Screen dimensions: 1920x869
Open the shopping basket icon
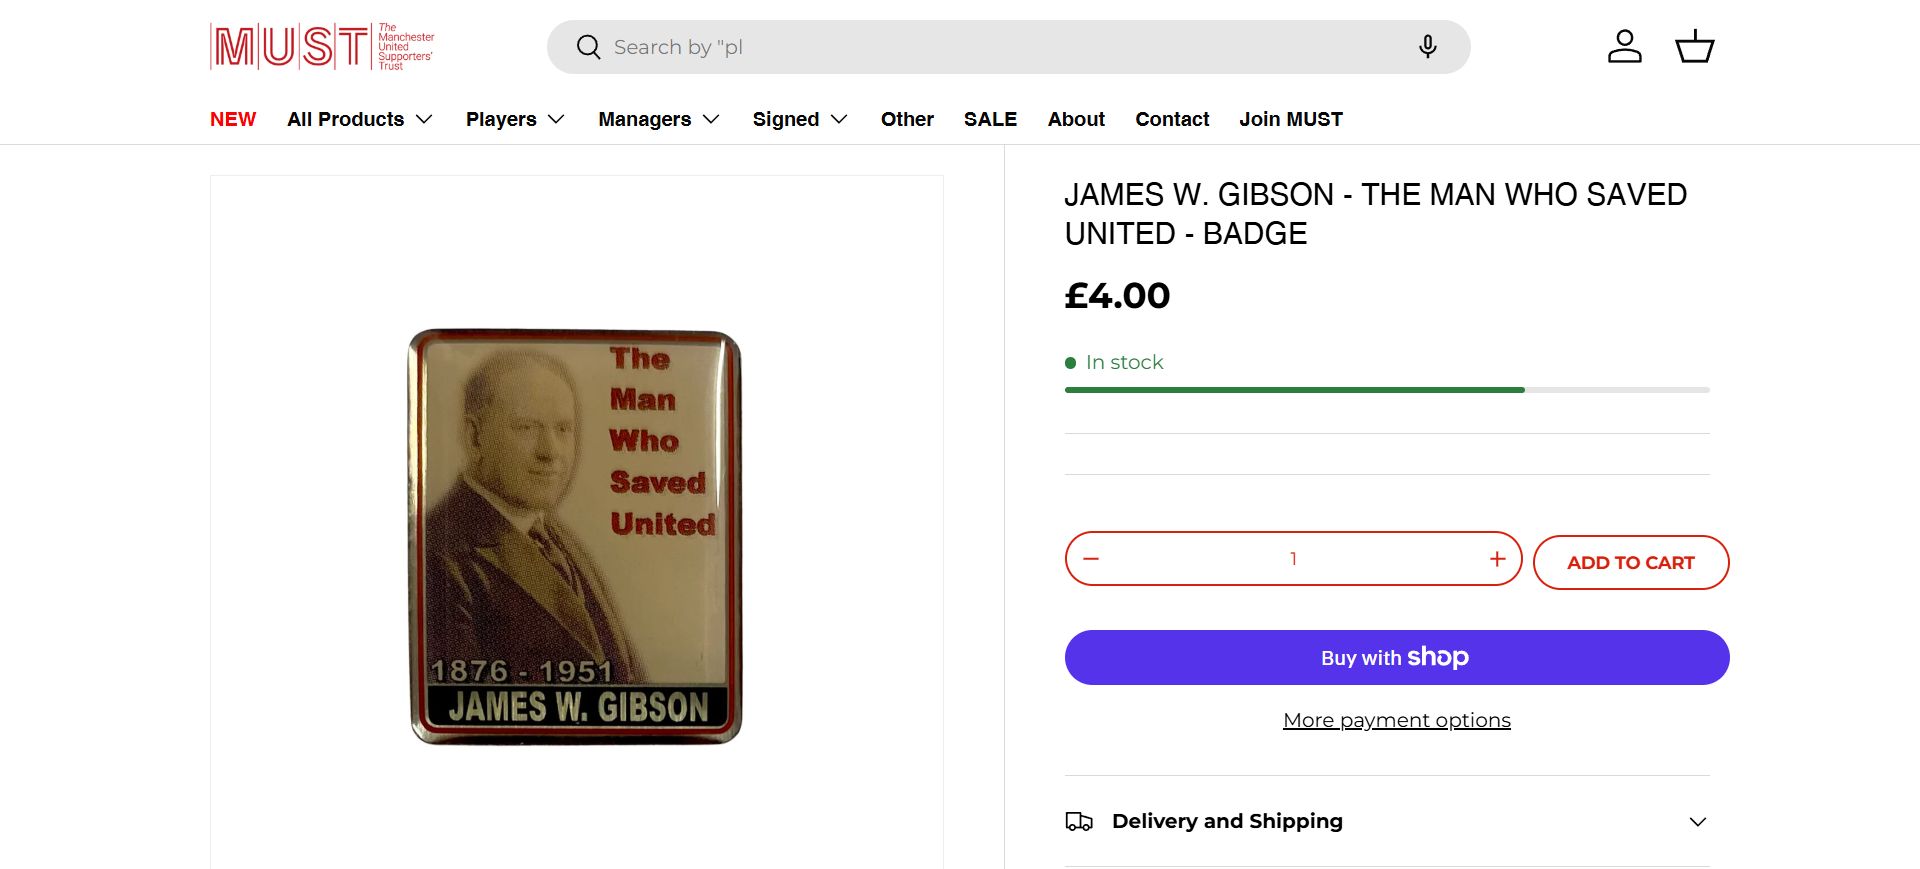click(1695, 47)
